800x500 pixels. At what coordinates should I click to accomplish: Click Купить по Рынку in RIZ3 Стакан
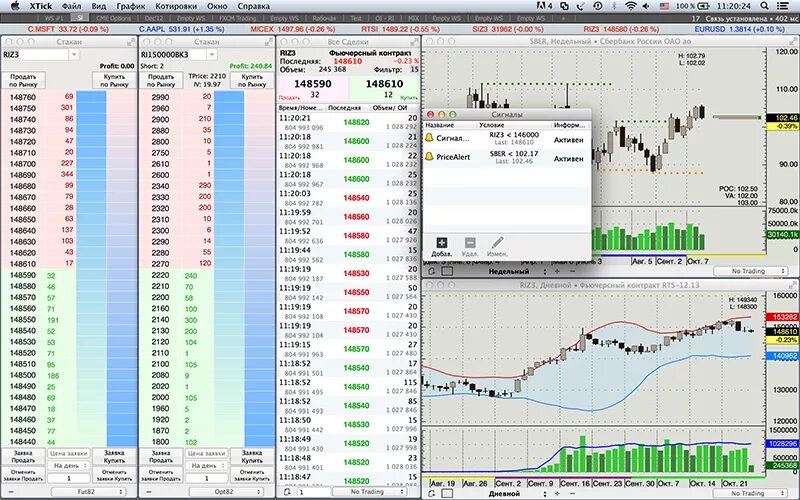click(x=114, y=81)
